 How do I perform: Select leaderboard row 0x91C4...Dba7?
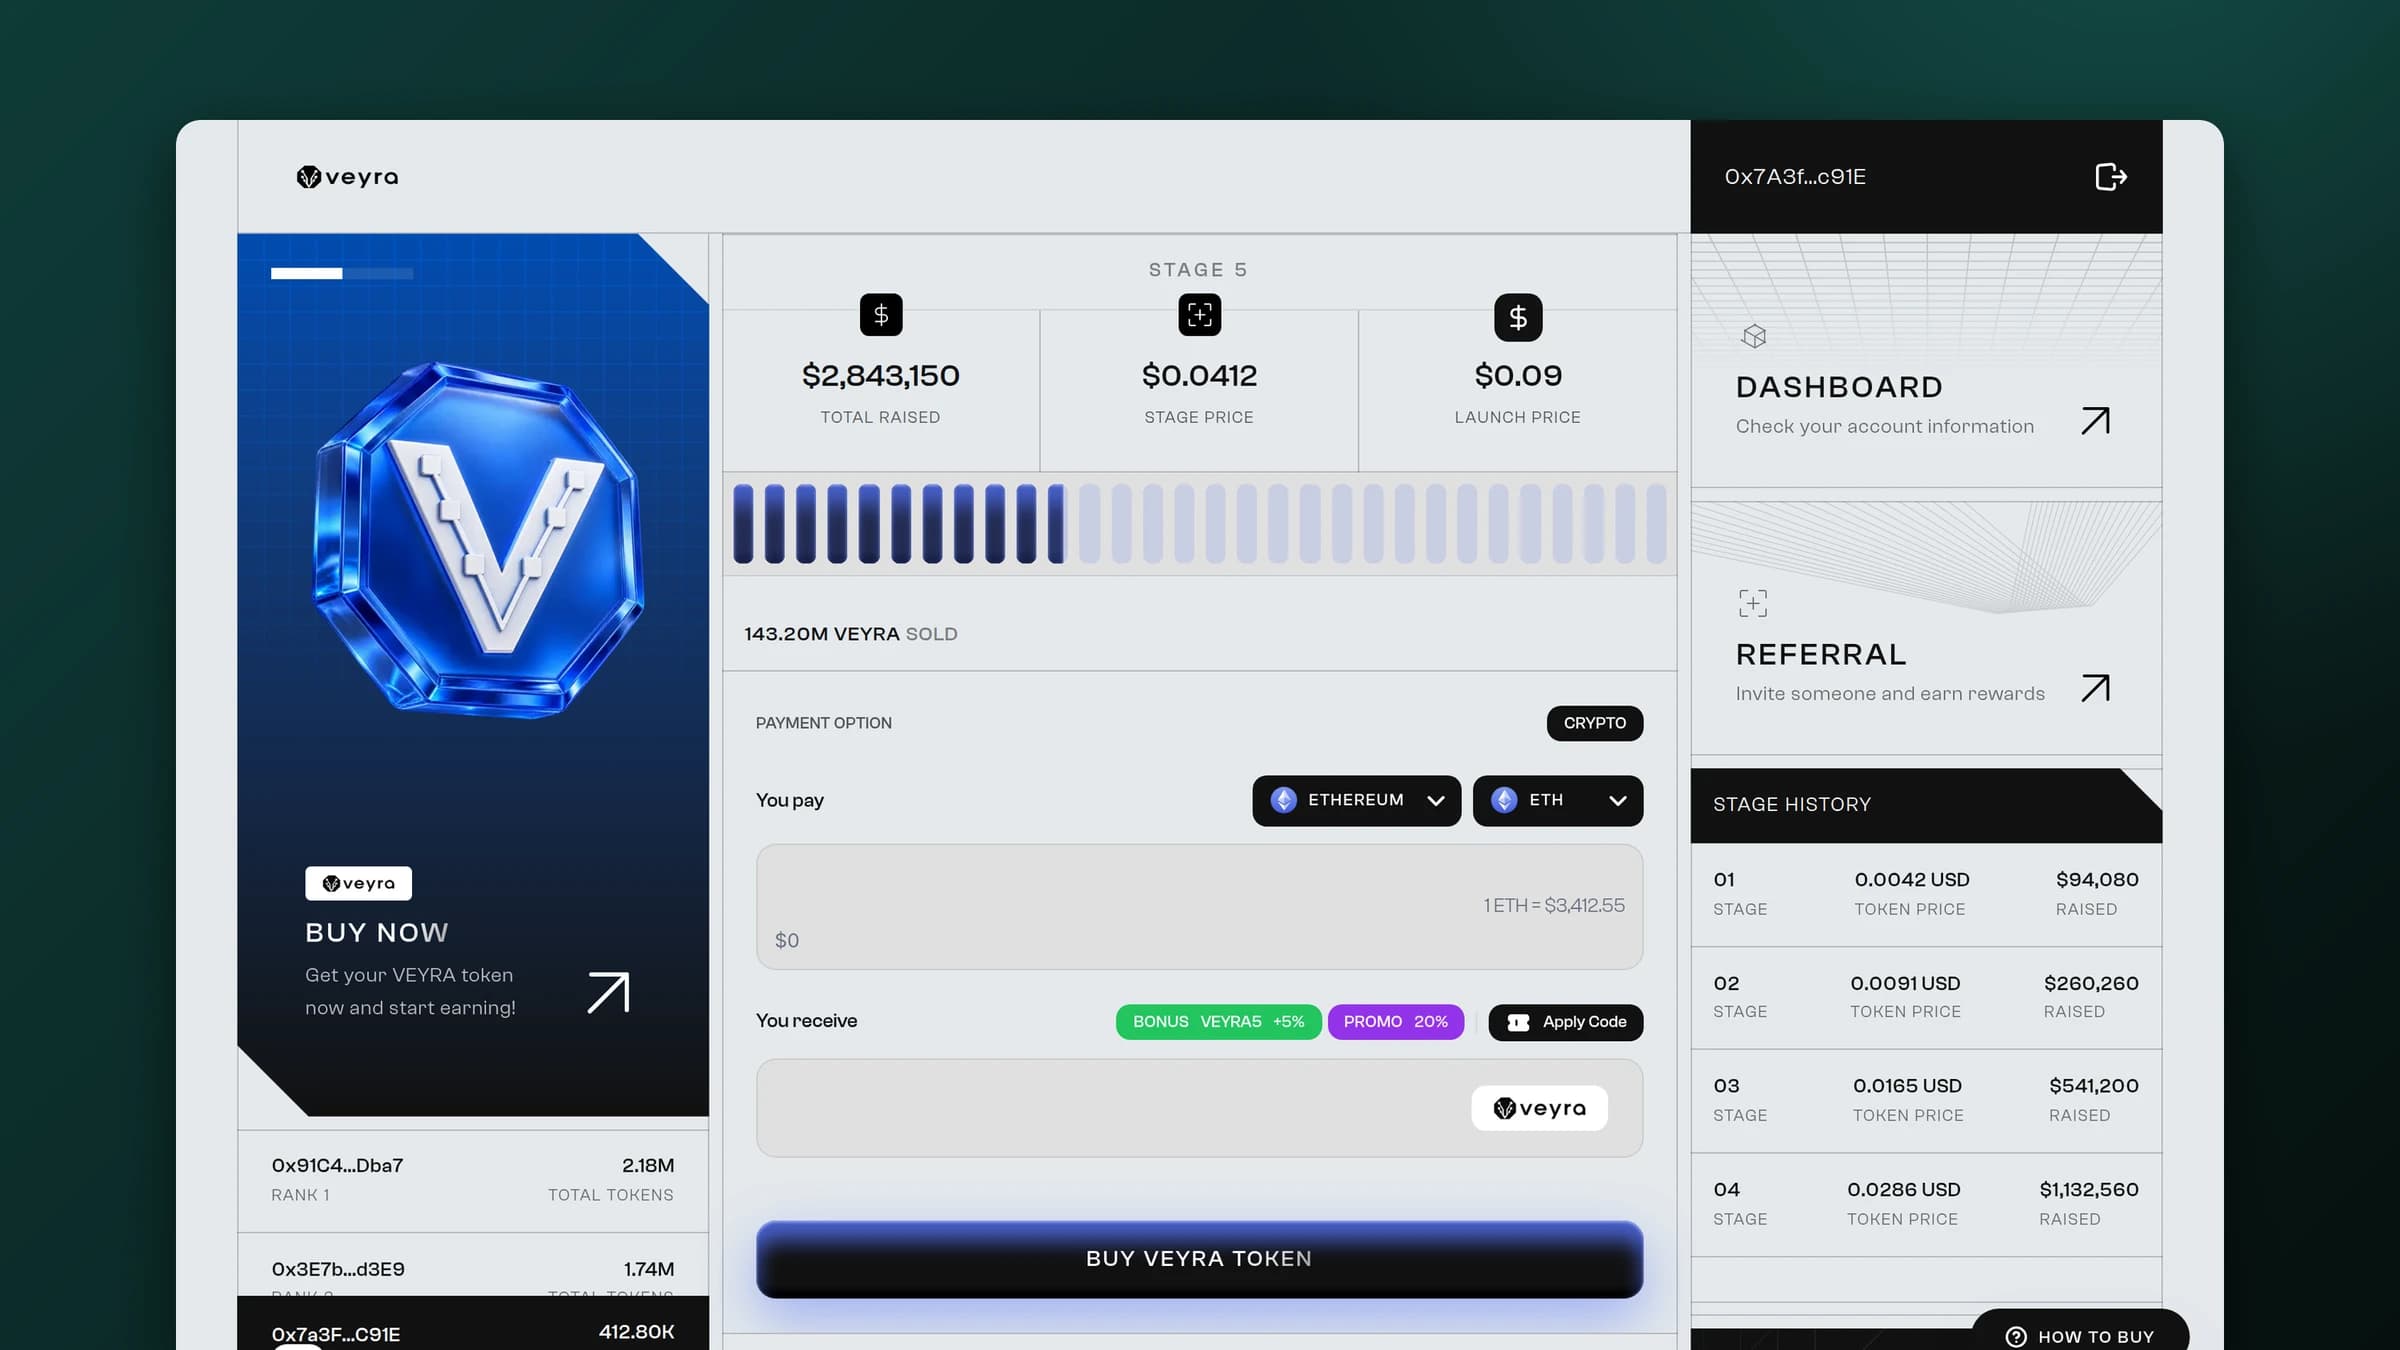tap(473, 1180)
